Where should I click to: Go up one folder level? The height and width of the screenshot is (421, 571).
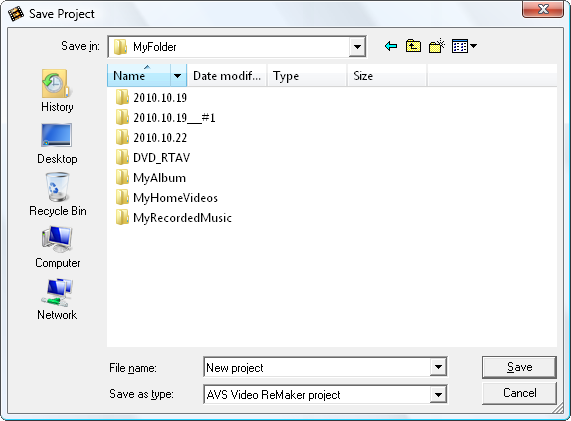[x=413, y=46]
